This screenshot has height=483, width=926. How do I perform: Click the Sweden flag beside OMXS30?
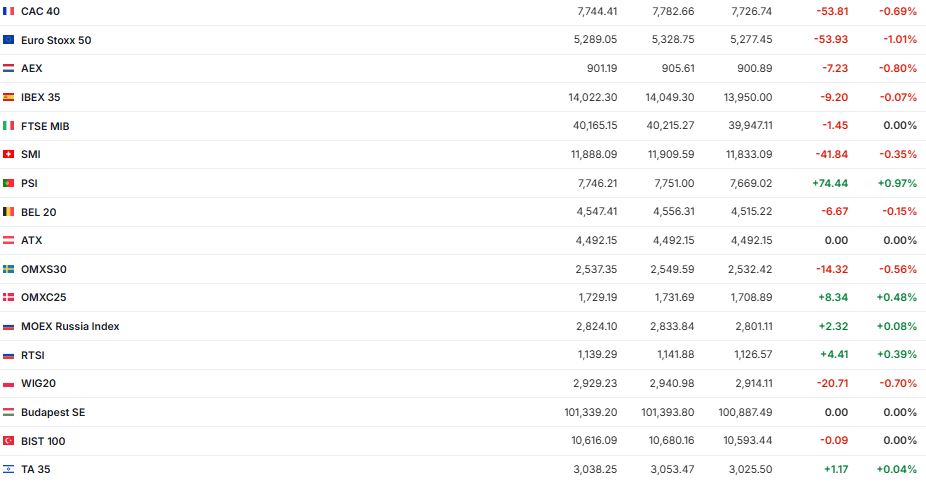(x=9, y=269)
